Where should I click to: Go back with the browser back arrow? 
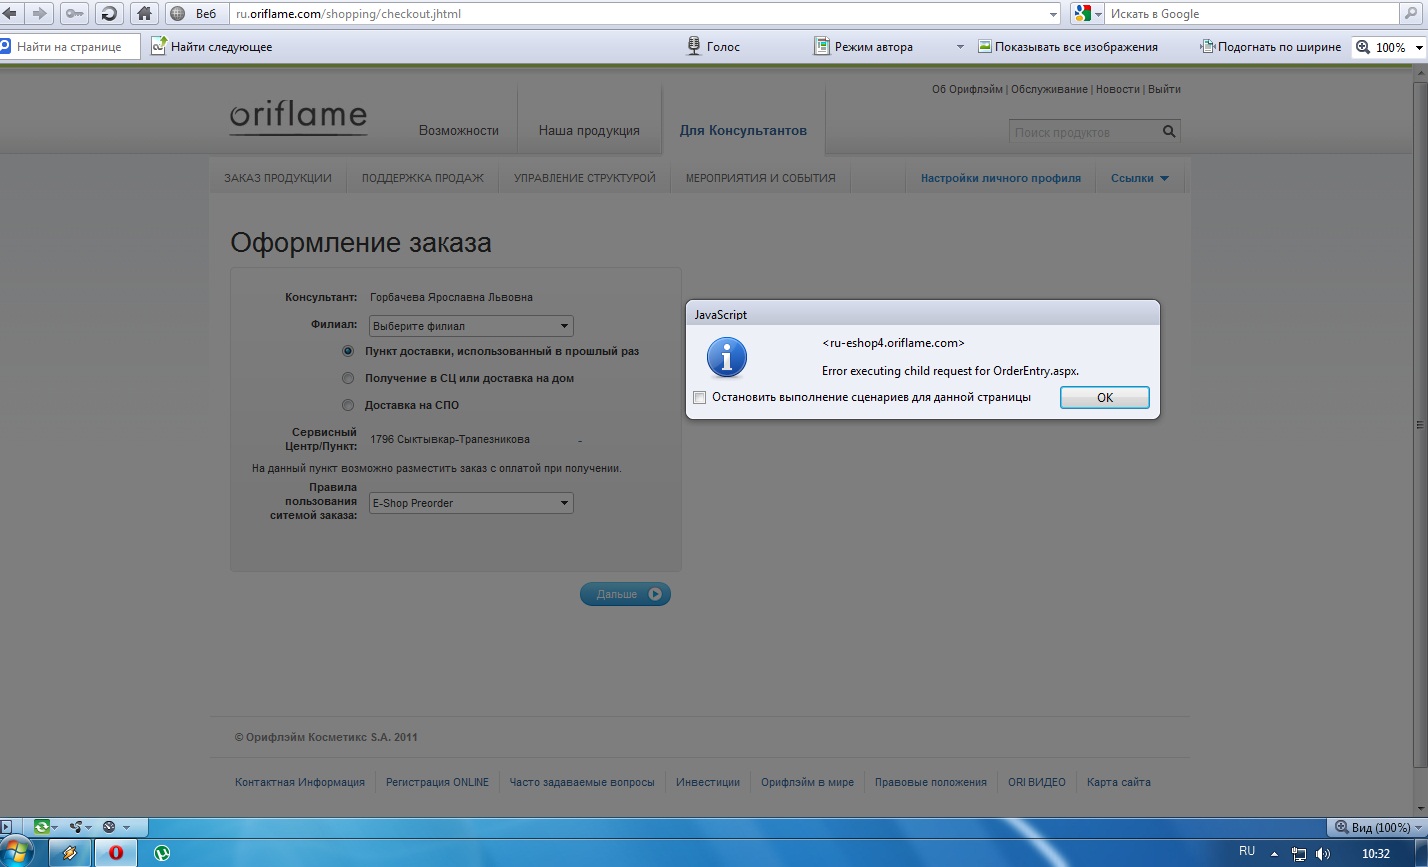point(12,14)
